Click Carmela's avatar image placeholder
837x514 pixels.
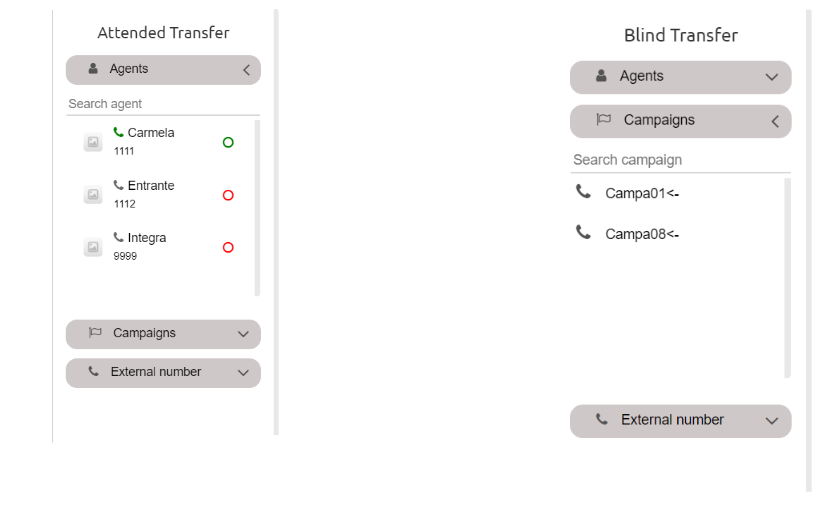coord(93,143)
